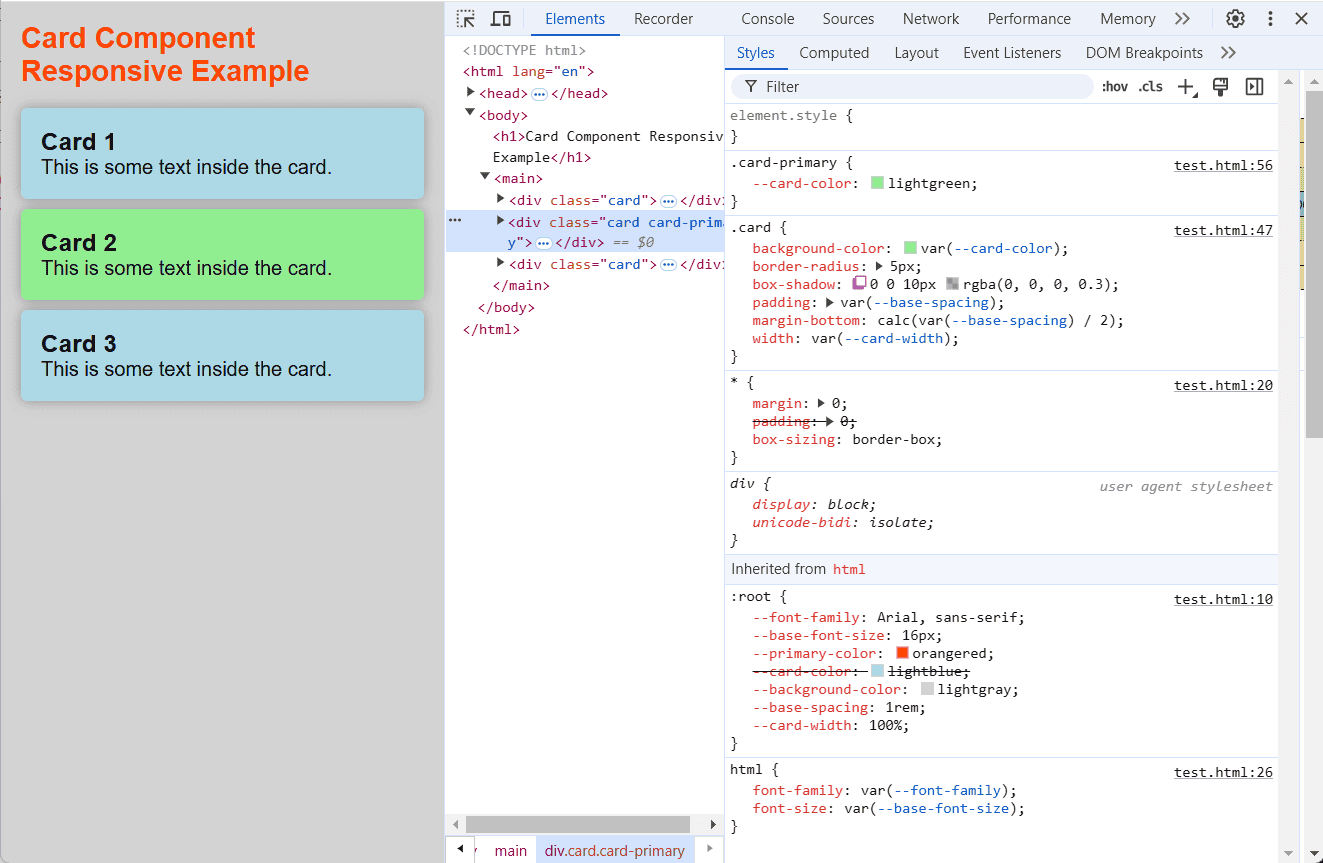
Task: Click the ellipsis inside the card-primary div
Action: pos(543,243)
